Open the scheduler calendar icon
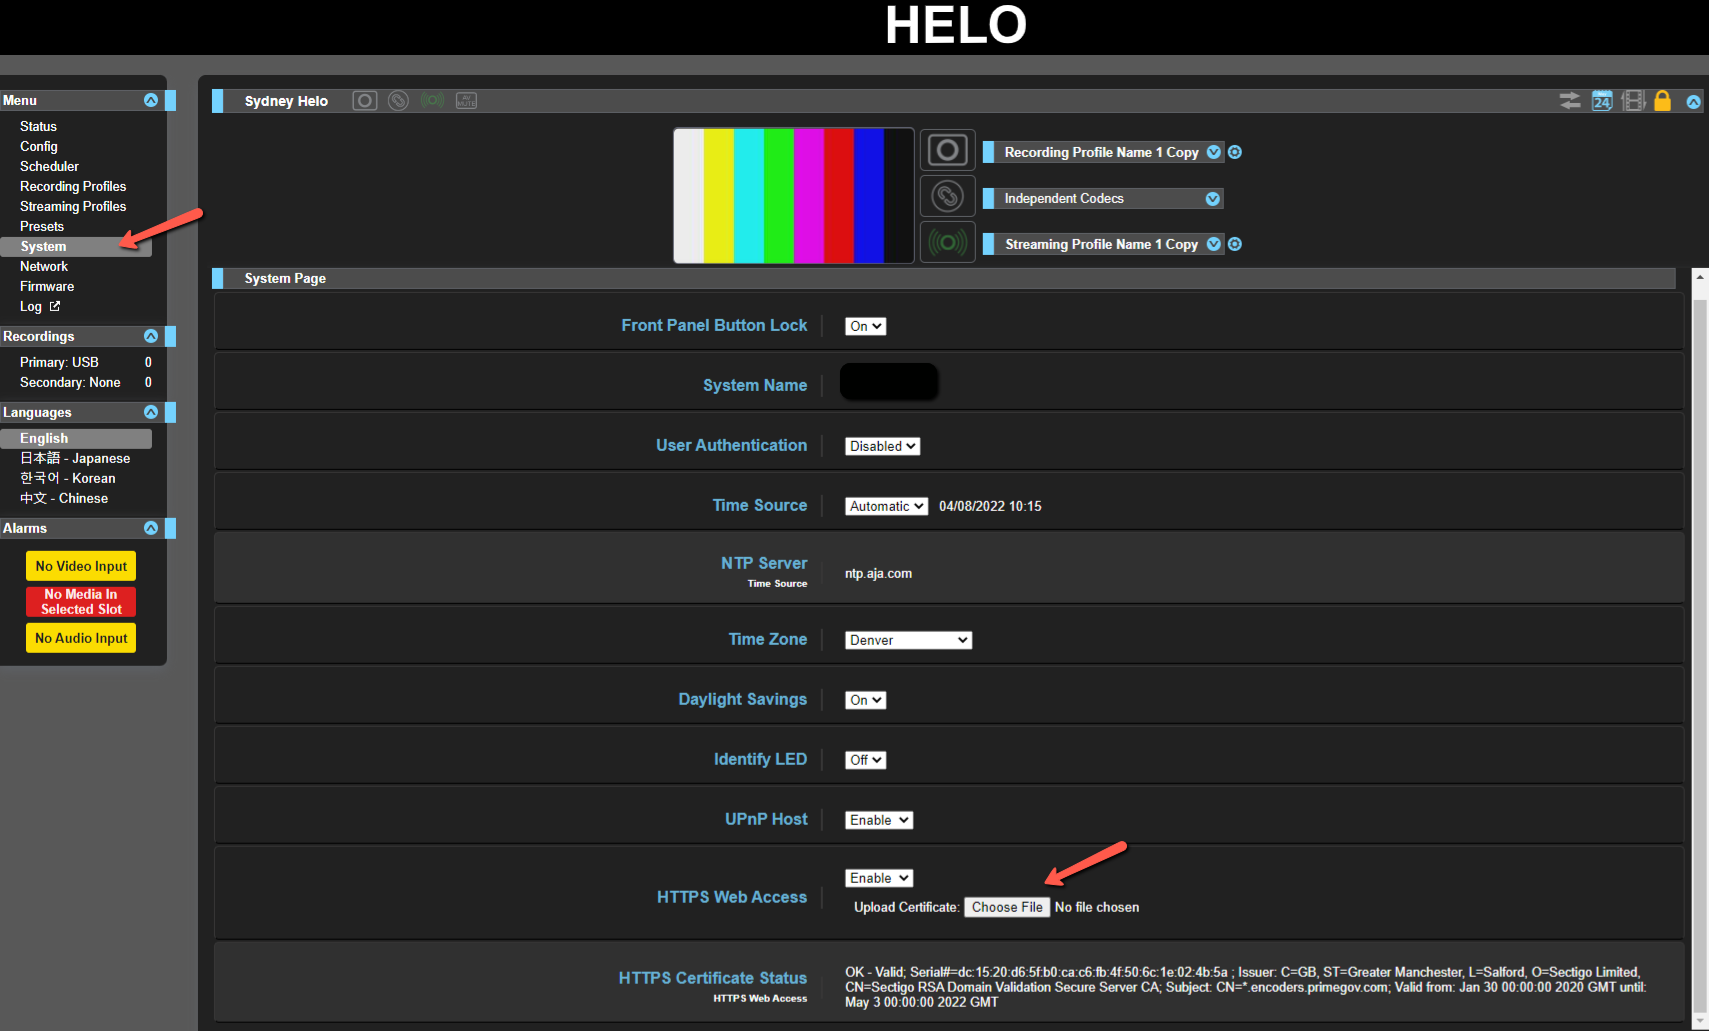 pos(1602,101)
